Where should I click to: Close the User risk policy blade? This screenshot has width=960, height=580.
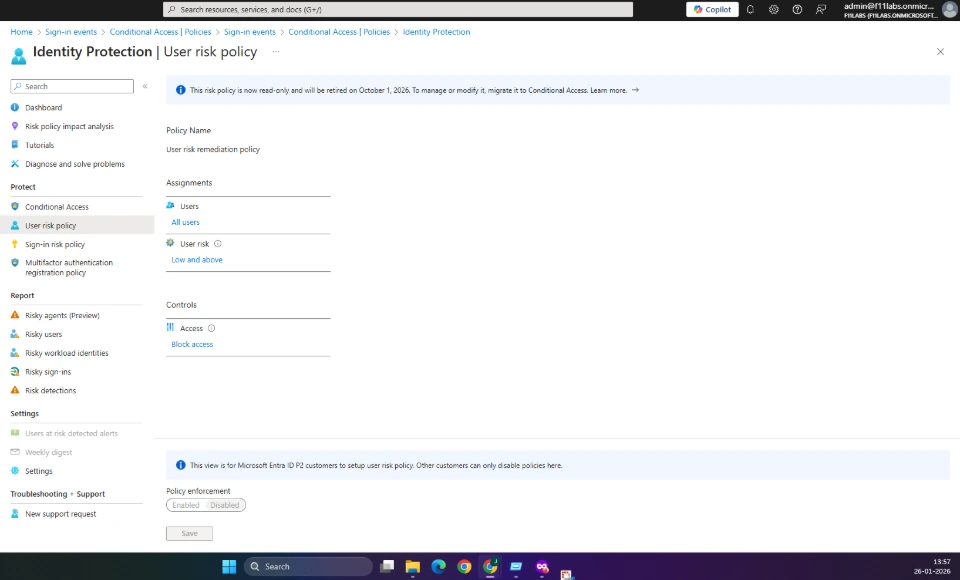tap(940, 51)
